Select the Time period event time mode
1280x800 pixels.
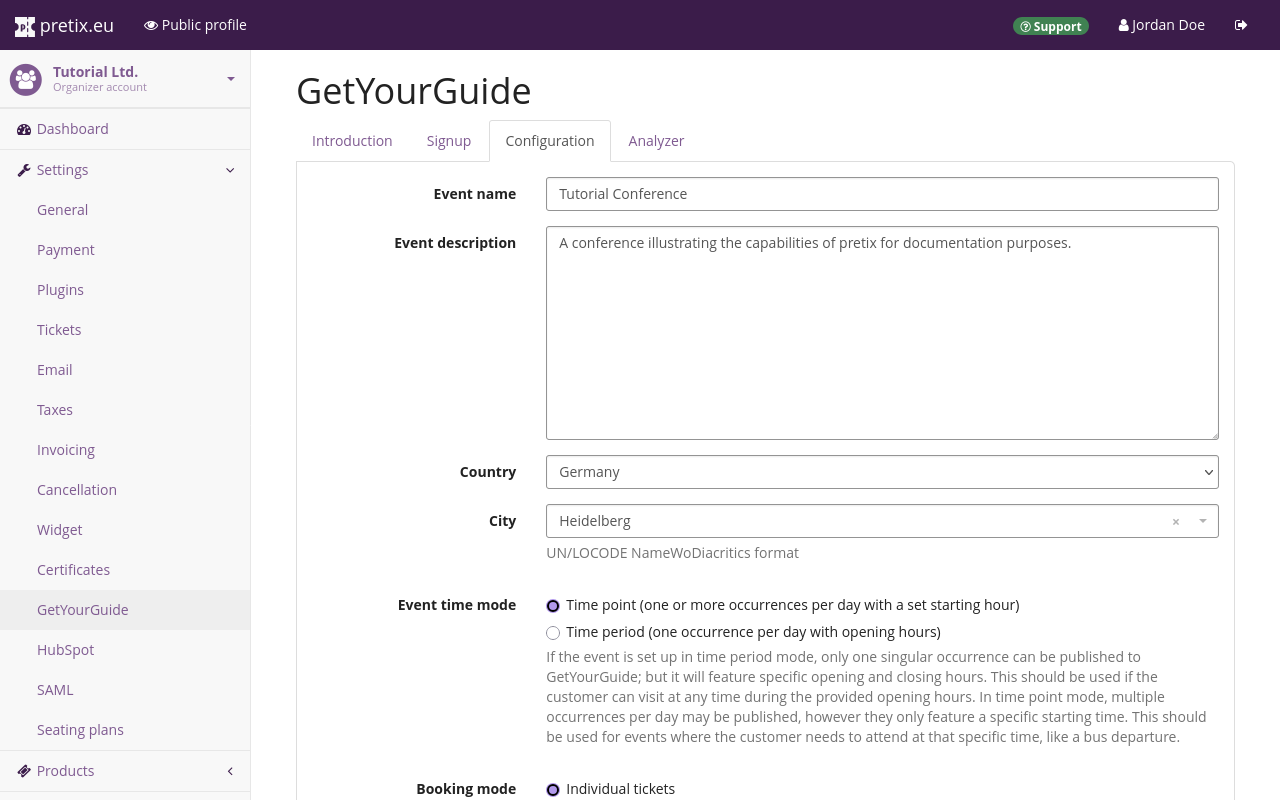coord(553,632)
